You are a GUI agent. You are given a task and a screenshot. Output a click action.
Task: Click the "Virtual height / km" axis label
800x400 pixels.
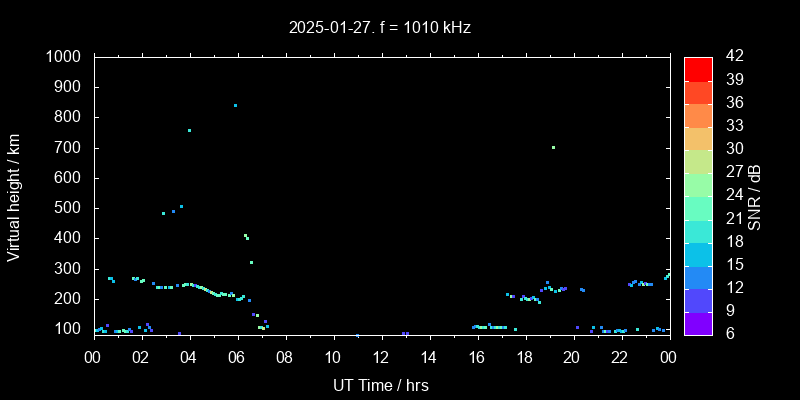pos(14,196)
